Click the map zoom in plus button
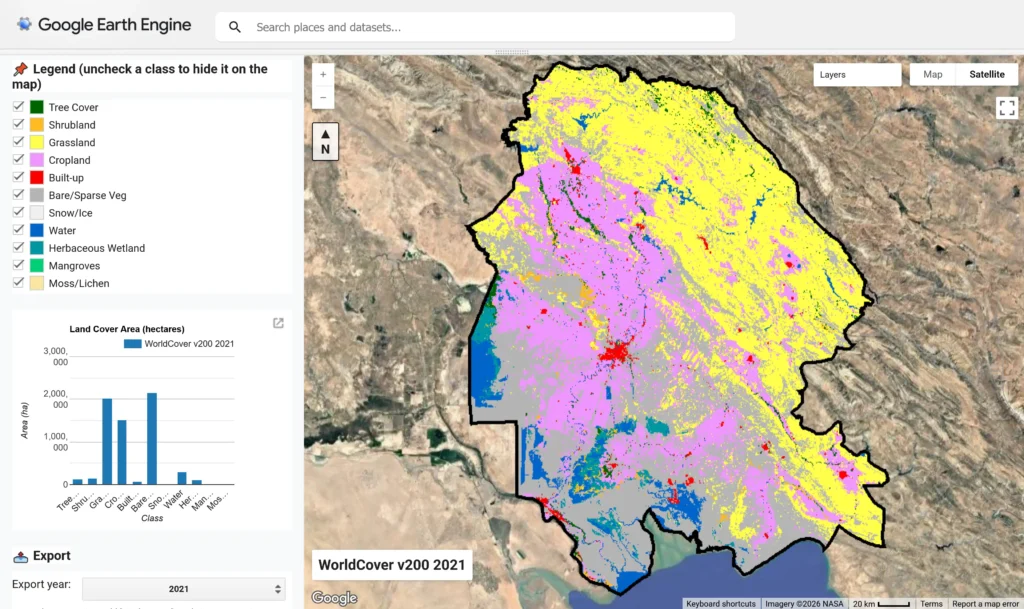 point(323,74)
